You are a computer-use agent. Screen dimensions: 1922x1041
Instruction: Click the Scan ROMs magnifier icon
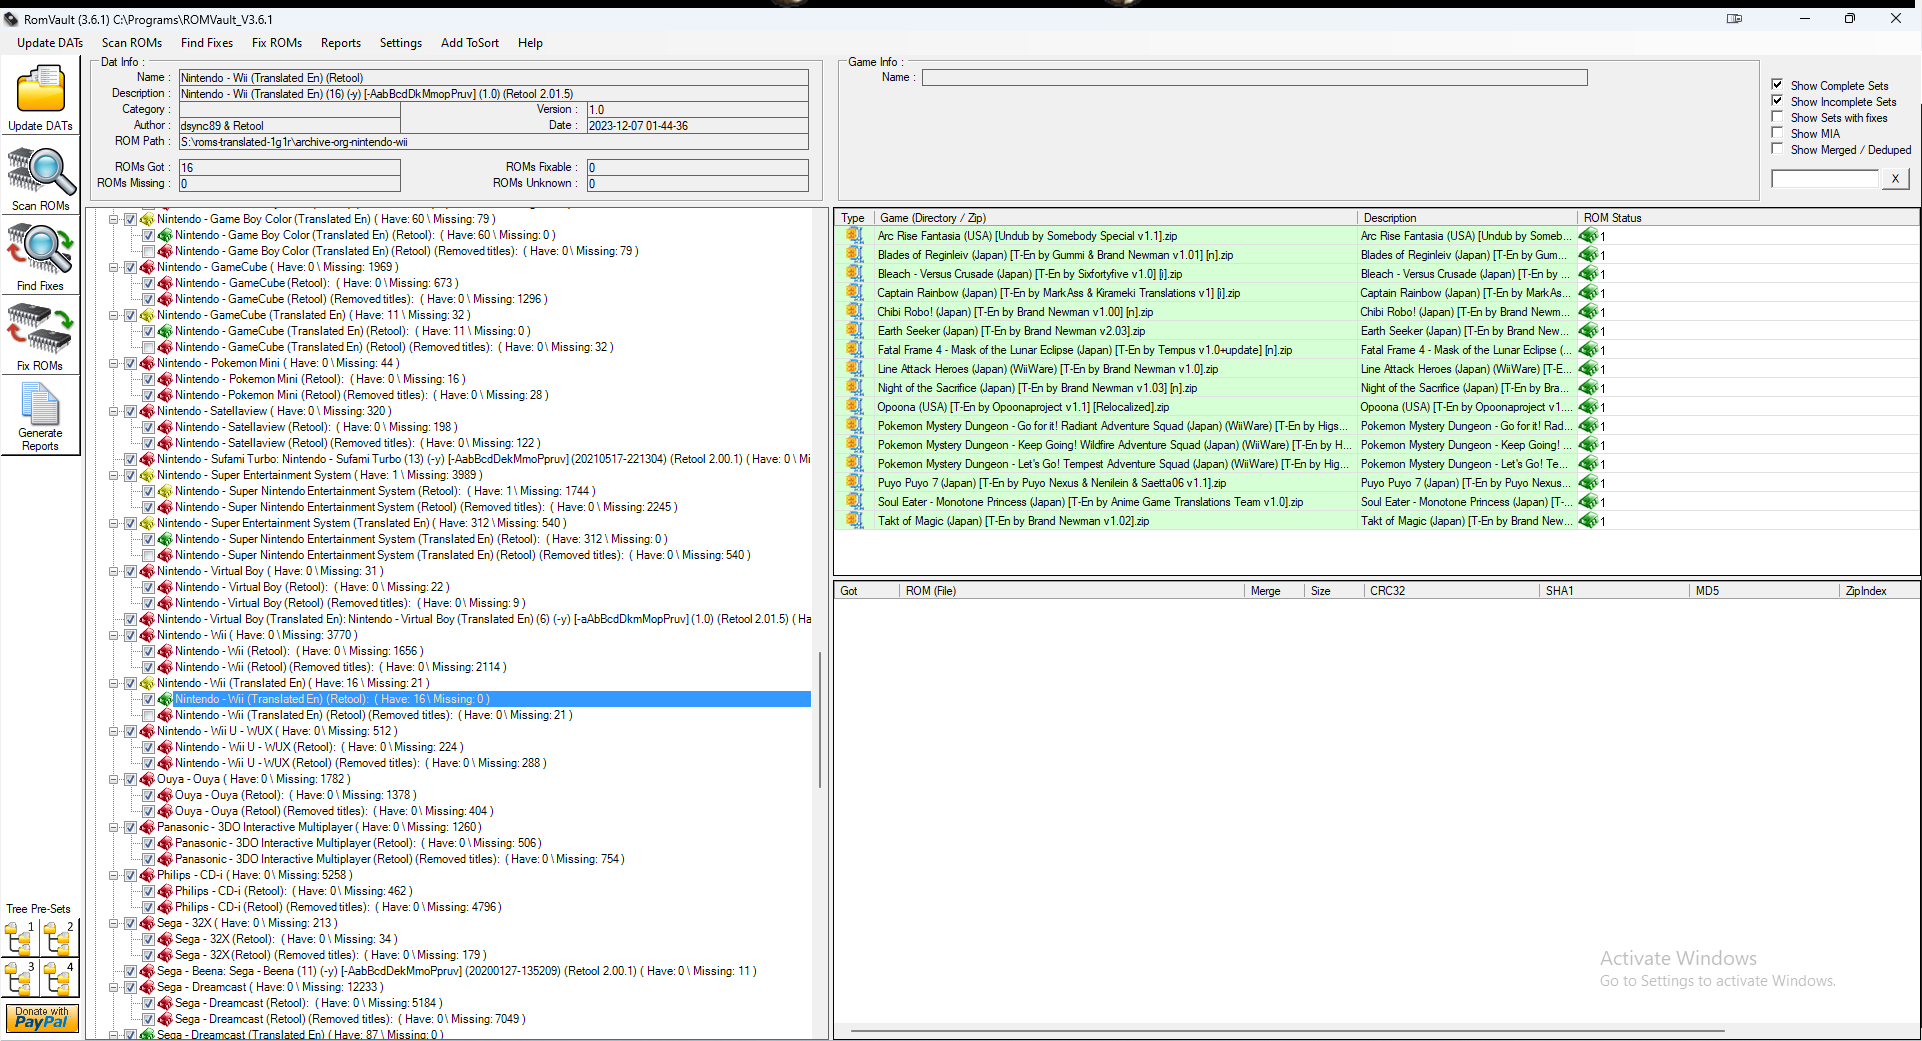(x=41, y=171)
